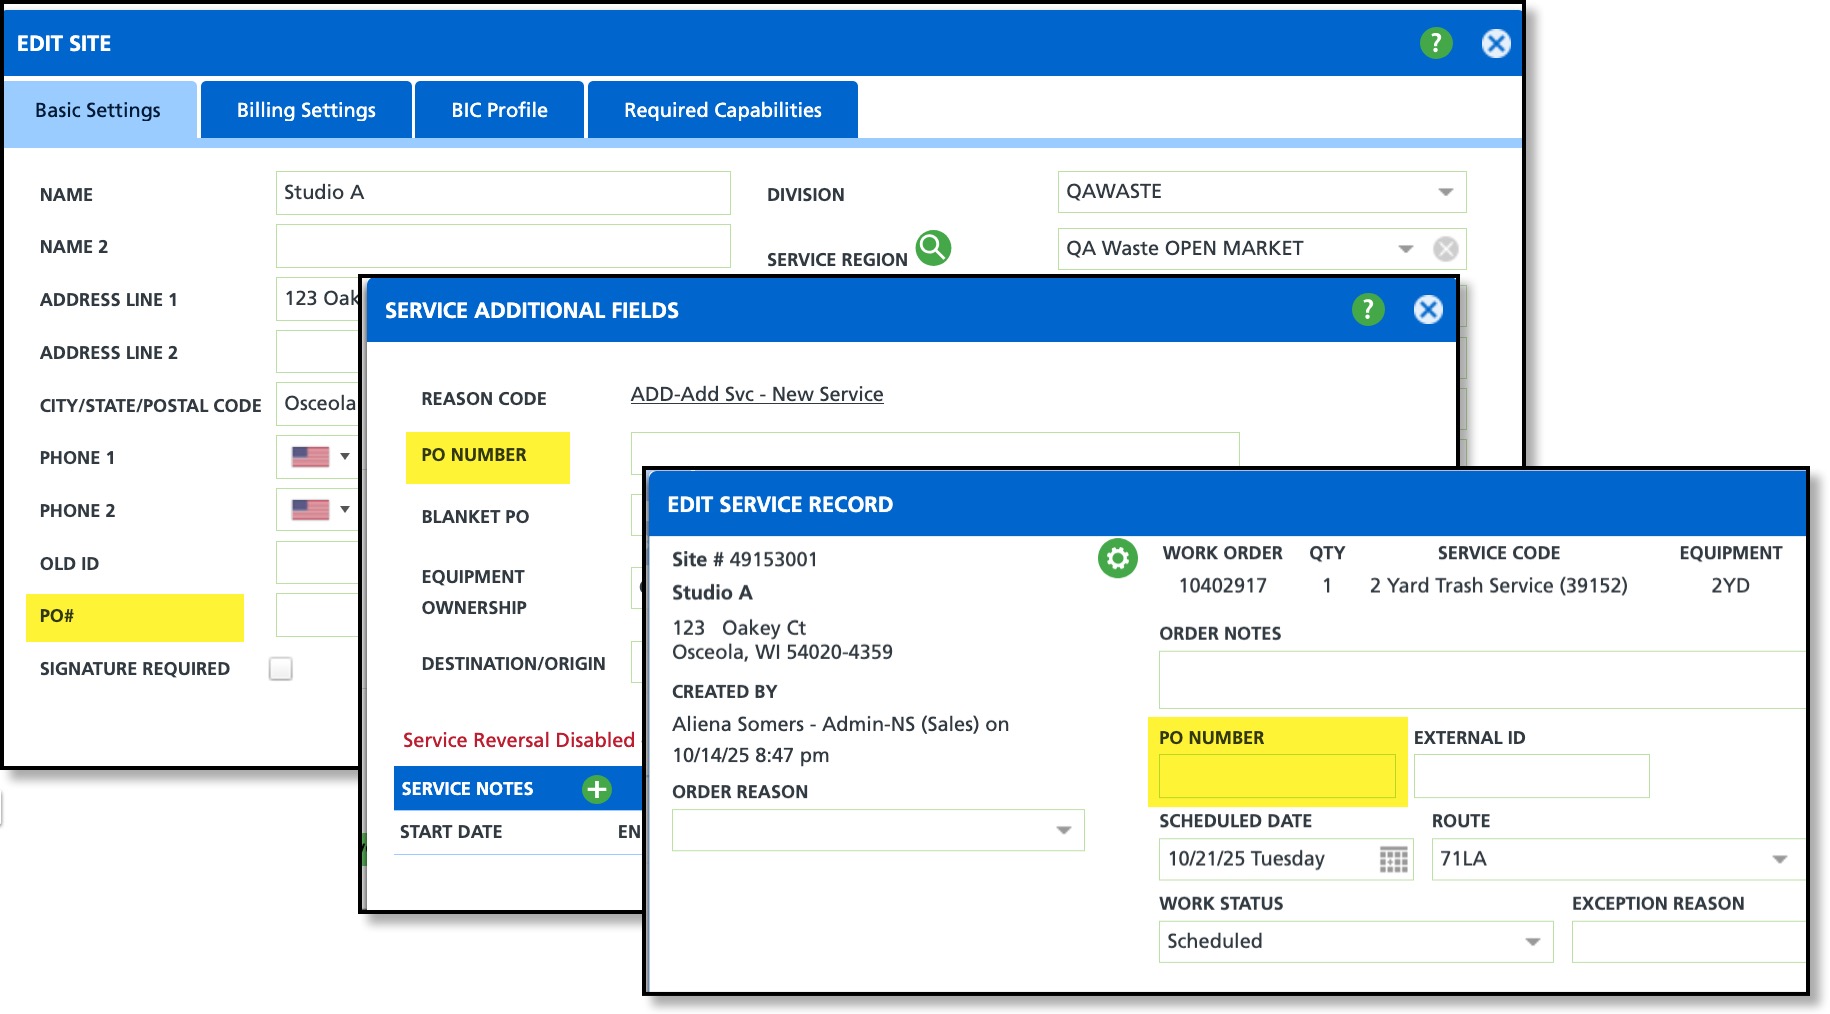The height and width of the screenshot is (1014, 1830).
Task: Select the equipment value 2YD
Action: [1730, 586]
